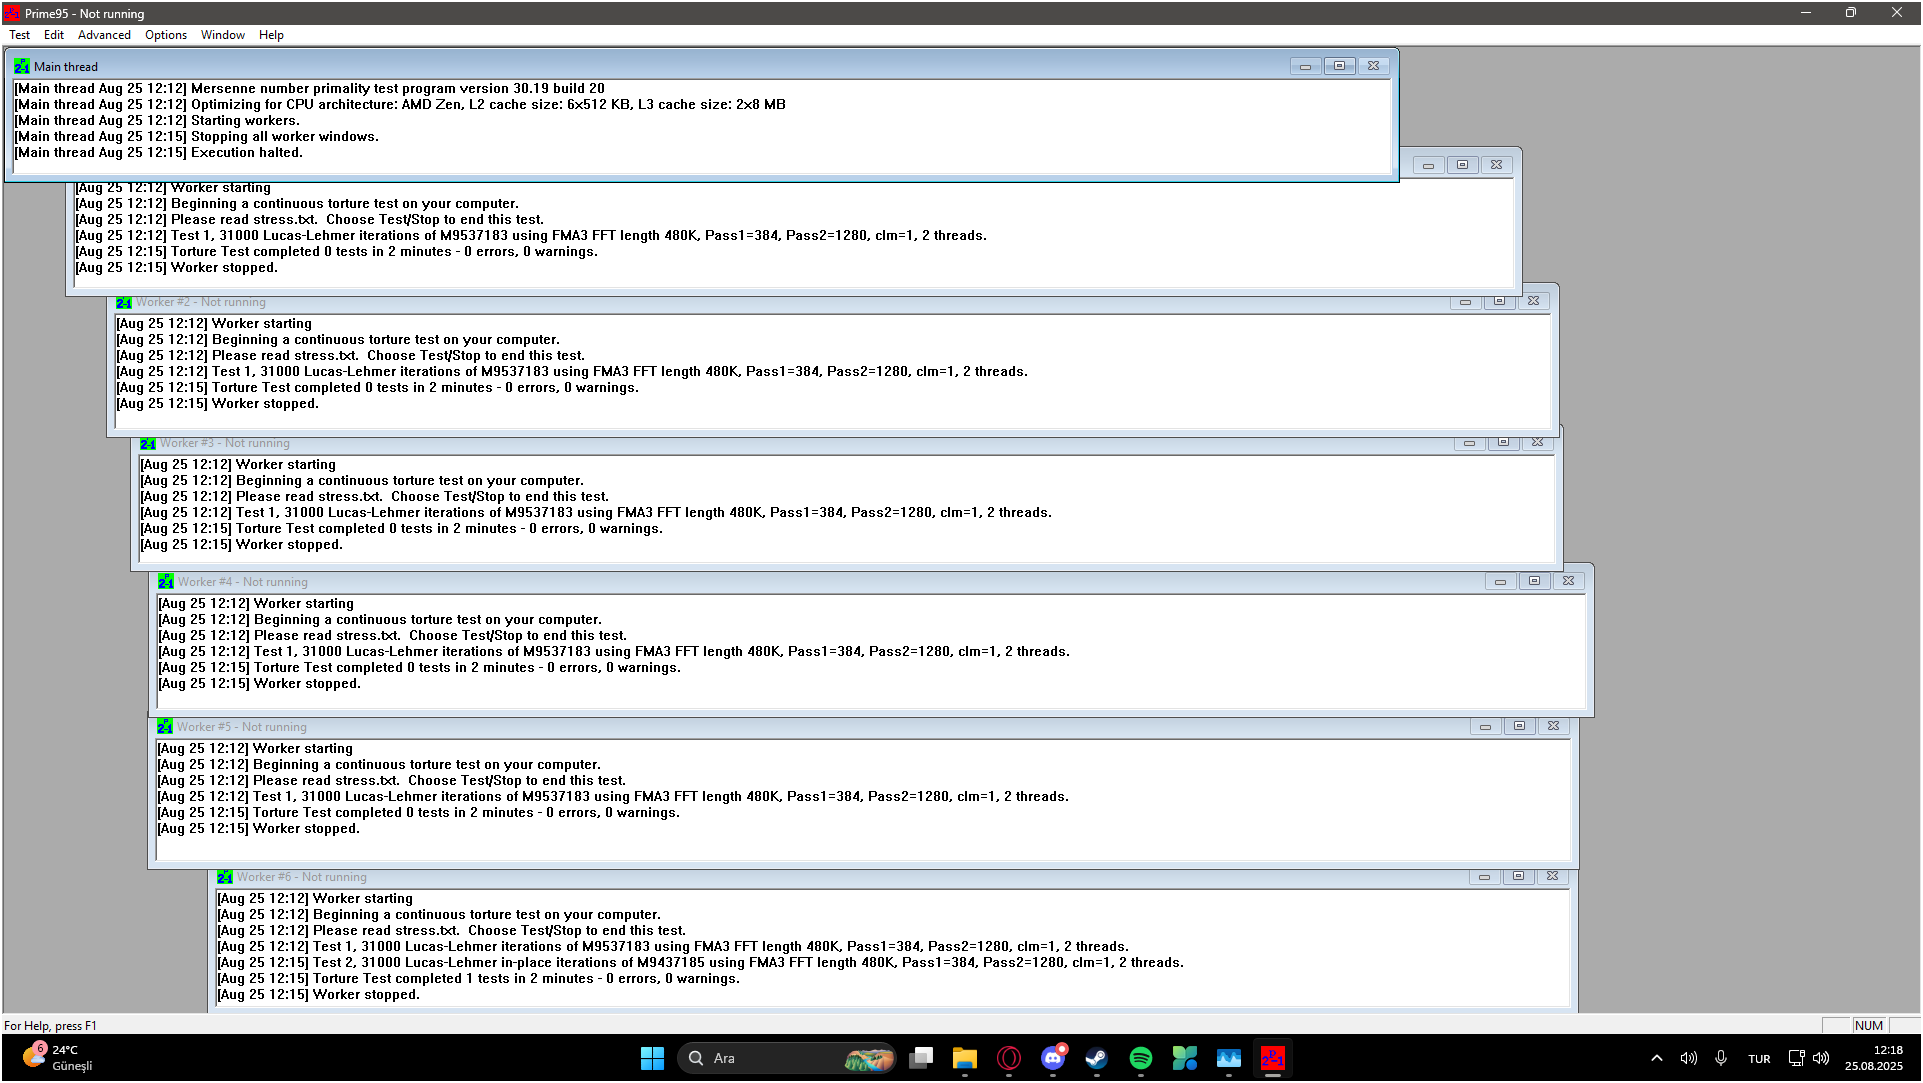1923x1083 pixels.
Task: Click the 'Optimizing for CPU architecture' line
Action: click(x=400, y=105)
